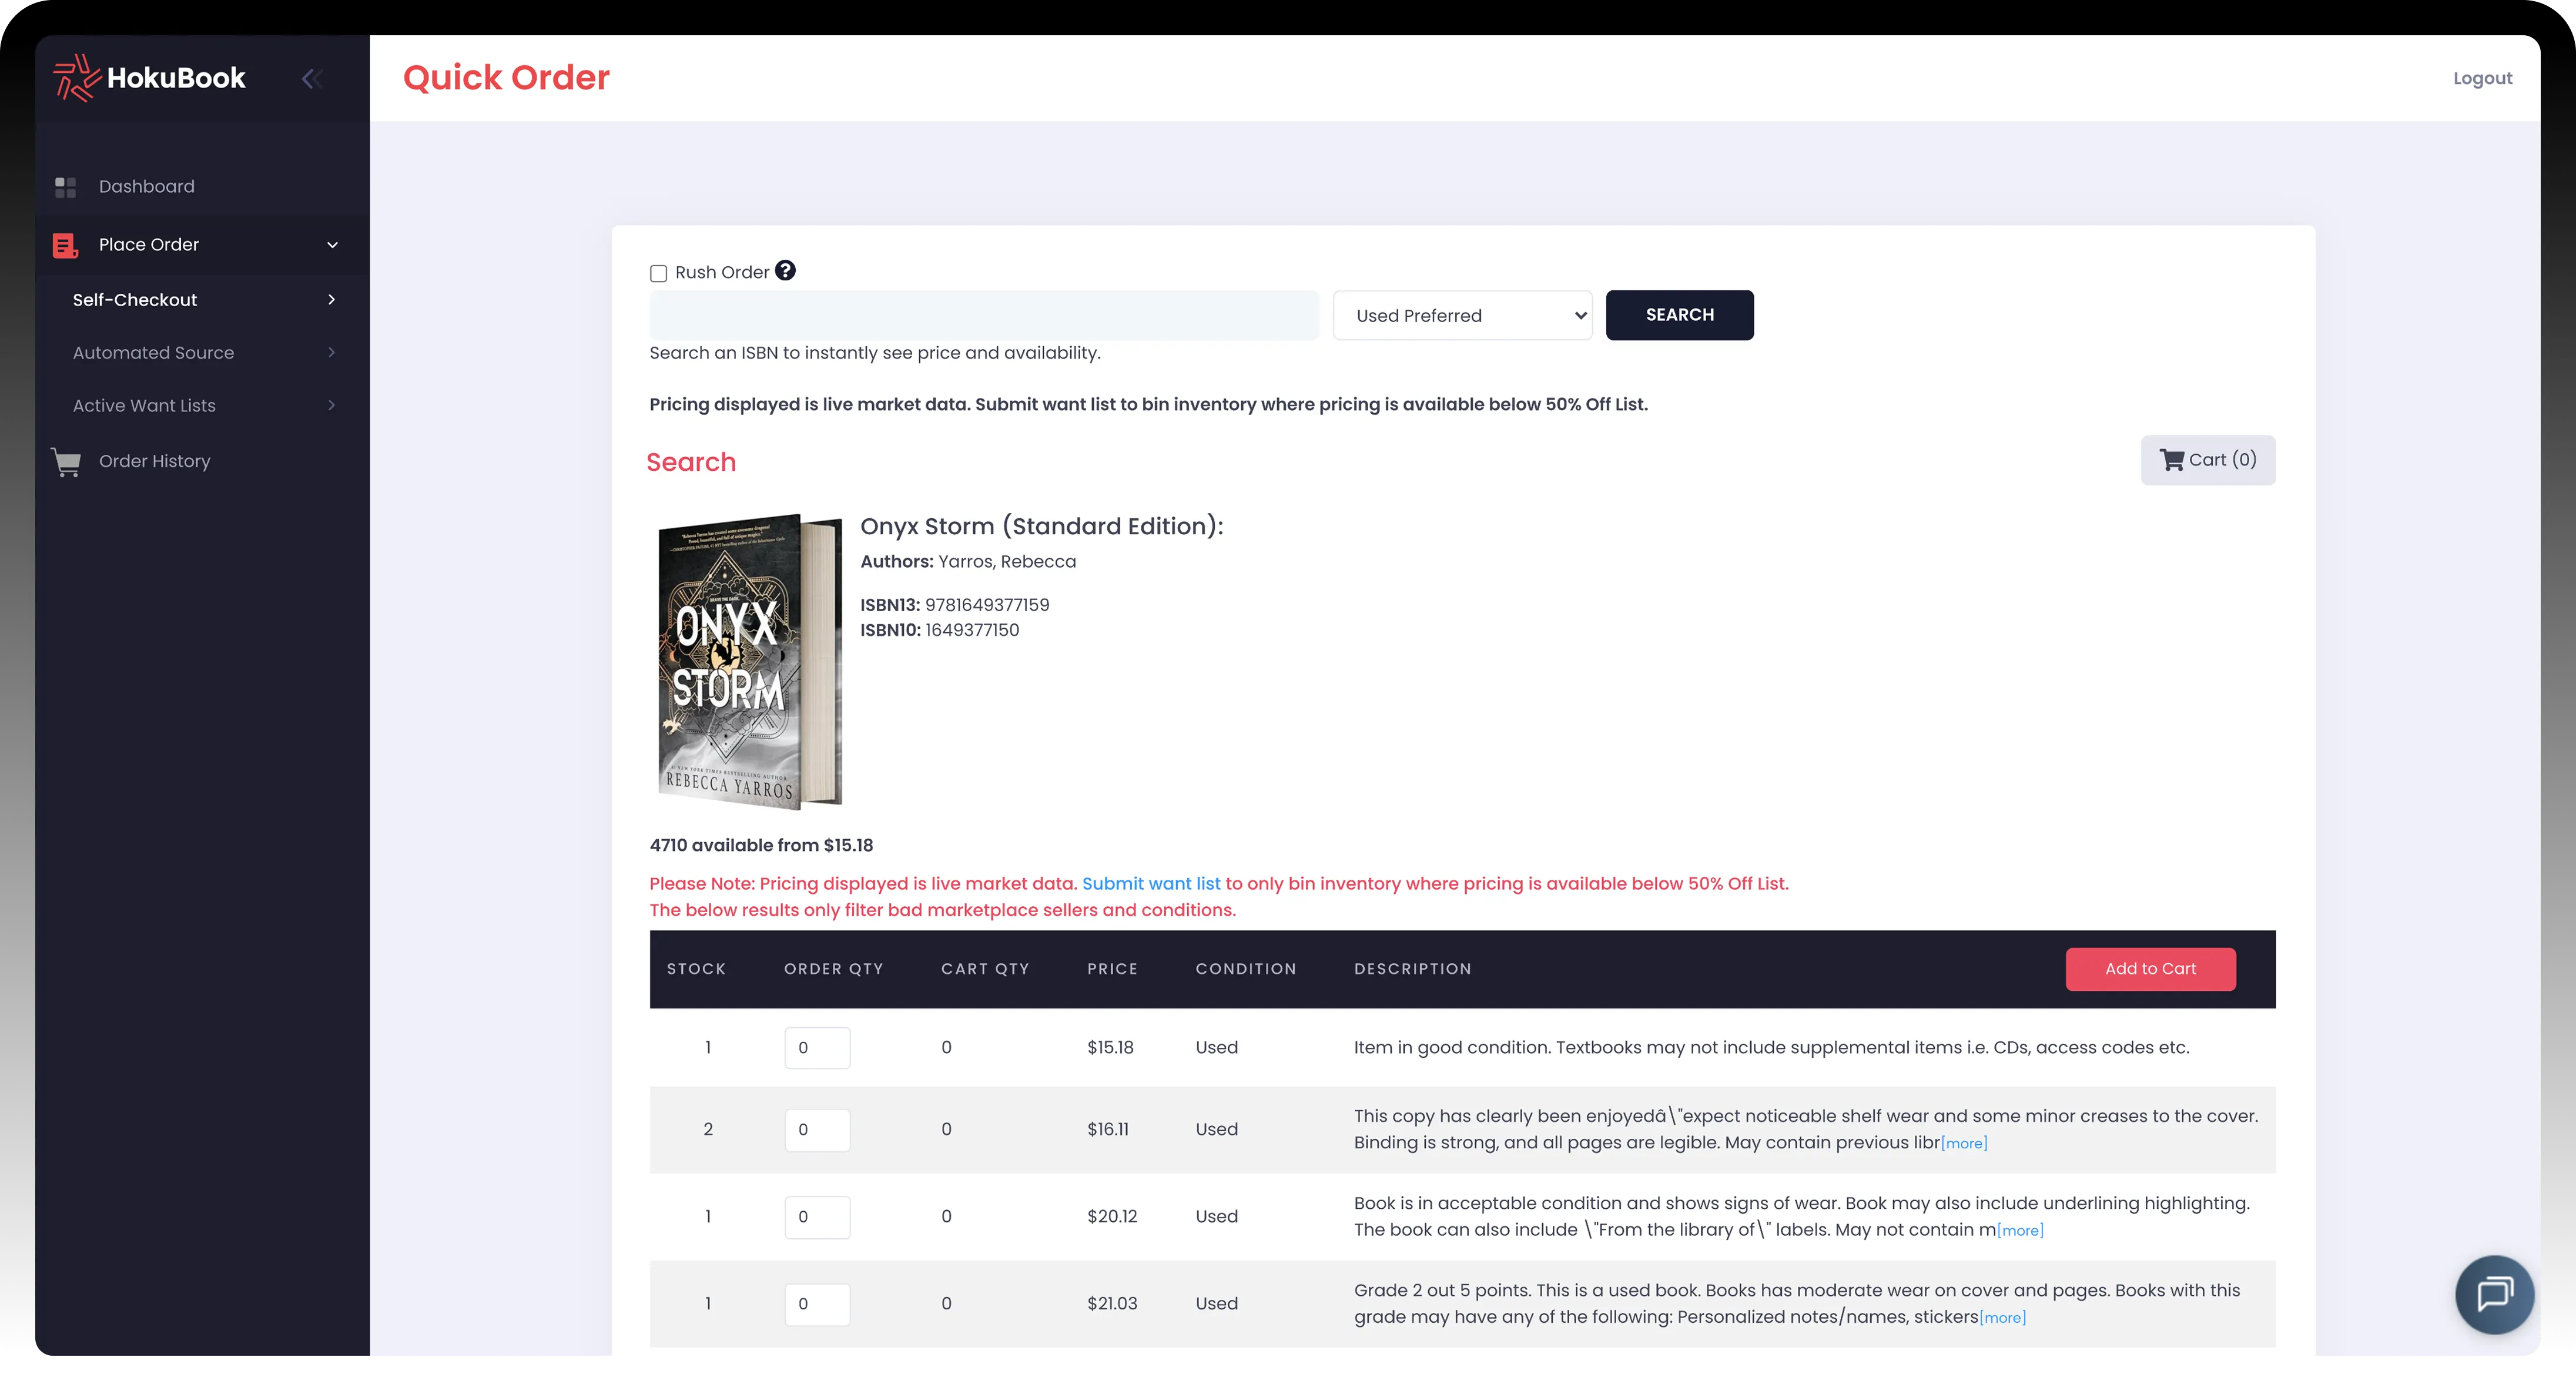
Task: Go to Order History page
Action: click(154, 461)
